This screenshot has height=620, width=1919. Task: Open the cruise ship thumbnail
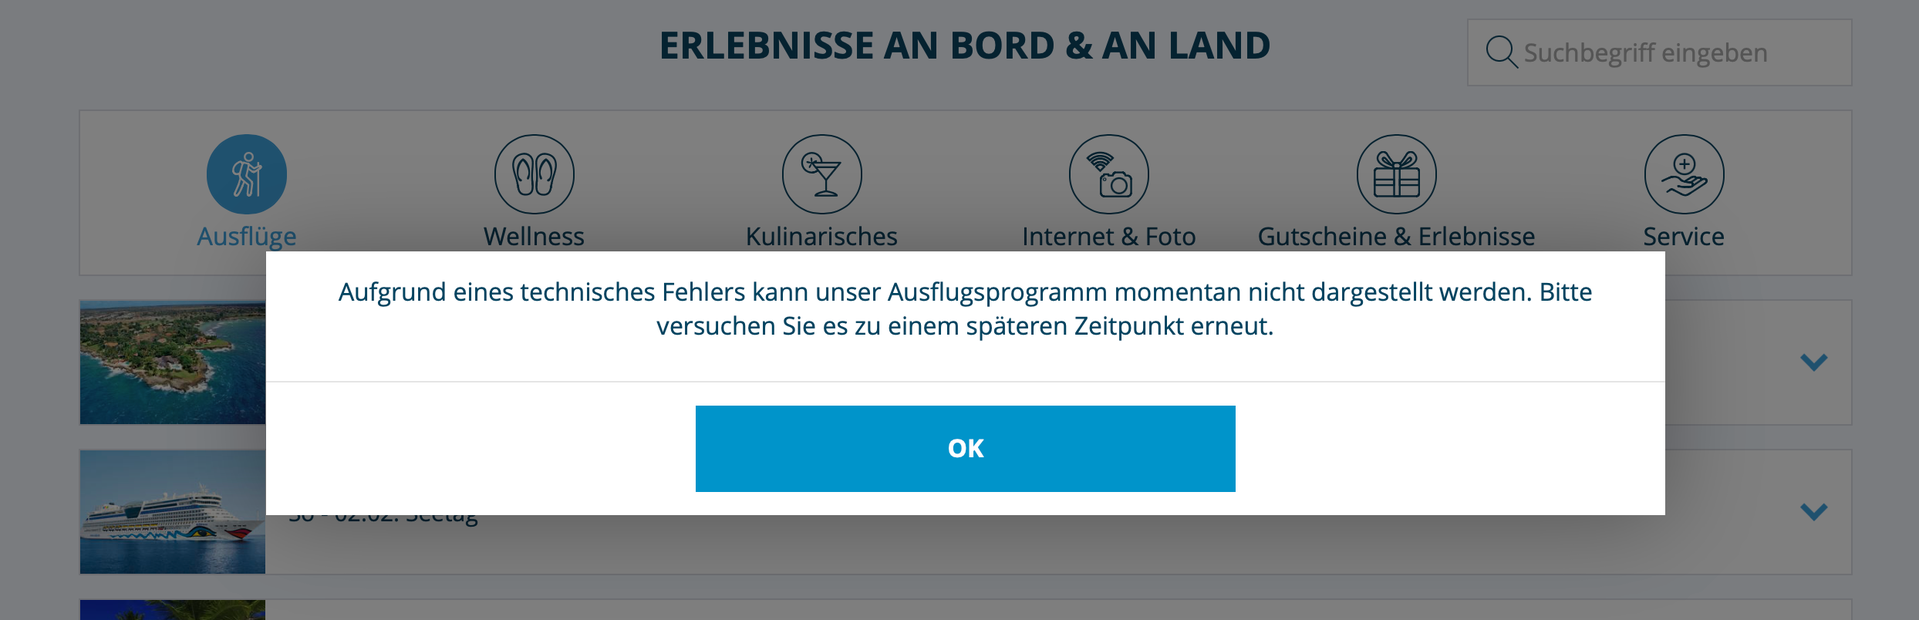(x=172, y=512)
